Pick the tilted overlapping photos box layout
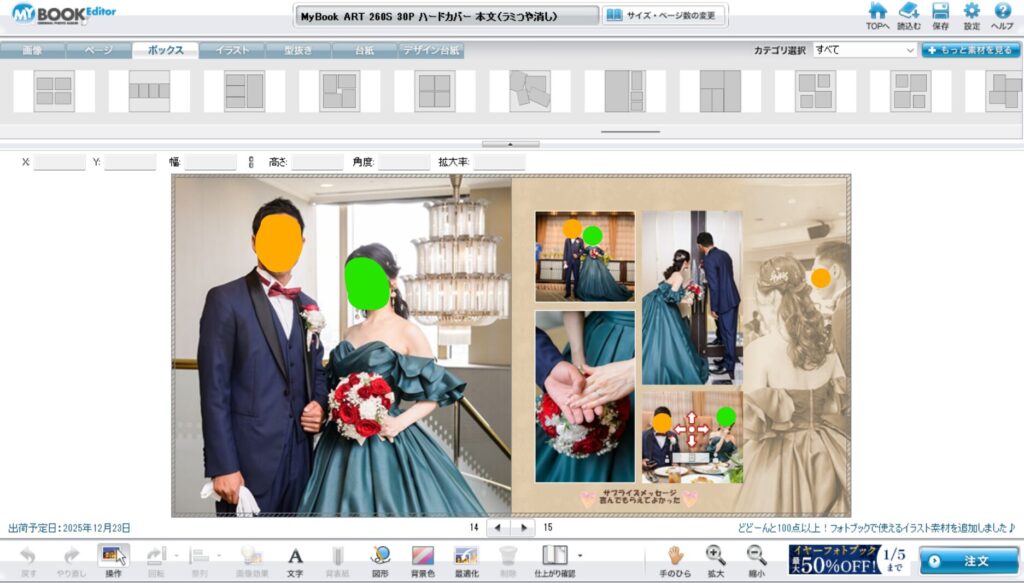 click(x=529, y=91)
